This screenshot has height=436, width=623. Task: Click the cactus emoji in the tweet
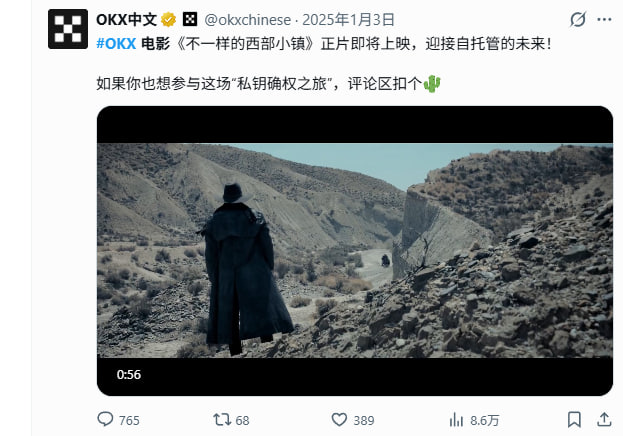pos(432,83)
